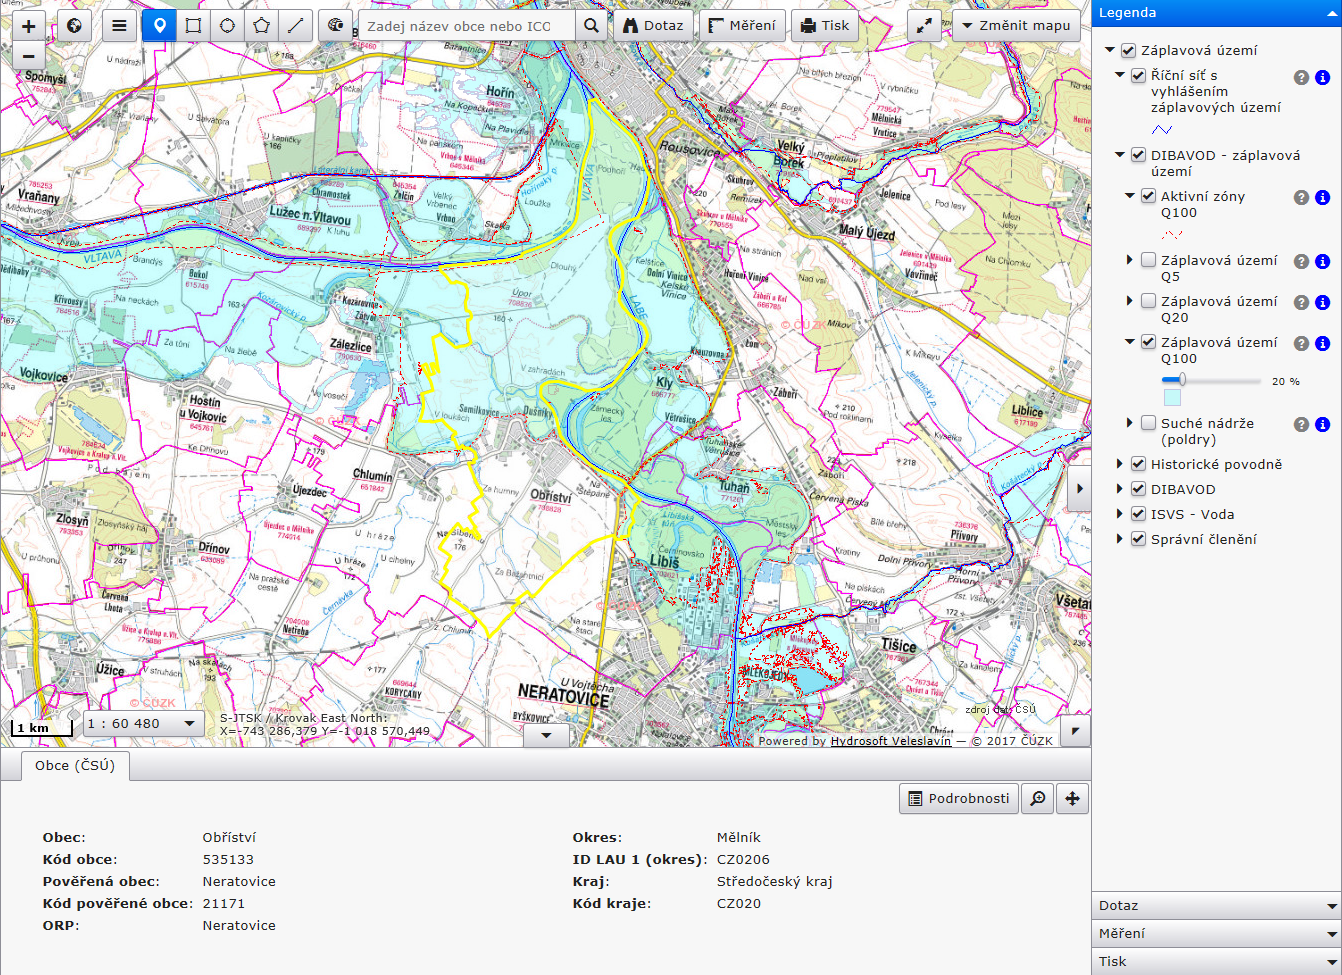Open the map scale 1 : 60 480 dropdown

click(x=144, y=724)
